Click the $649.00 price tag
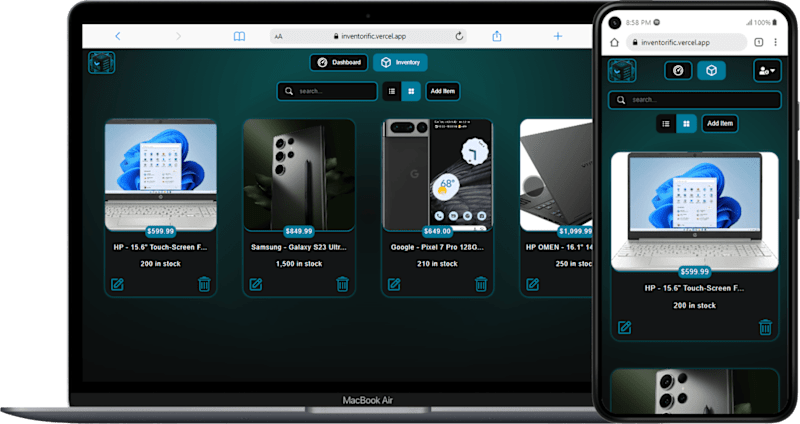 437,231
